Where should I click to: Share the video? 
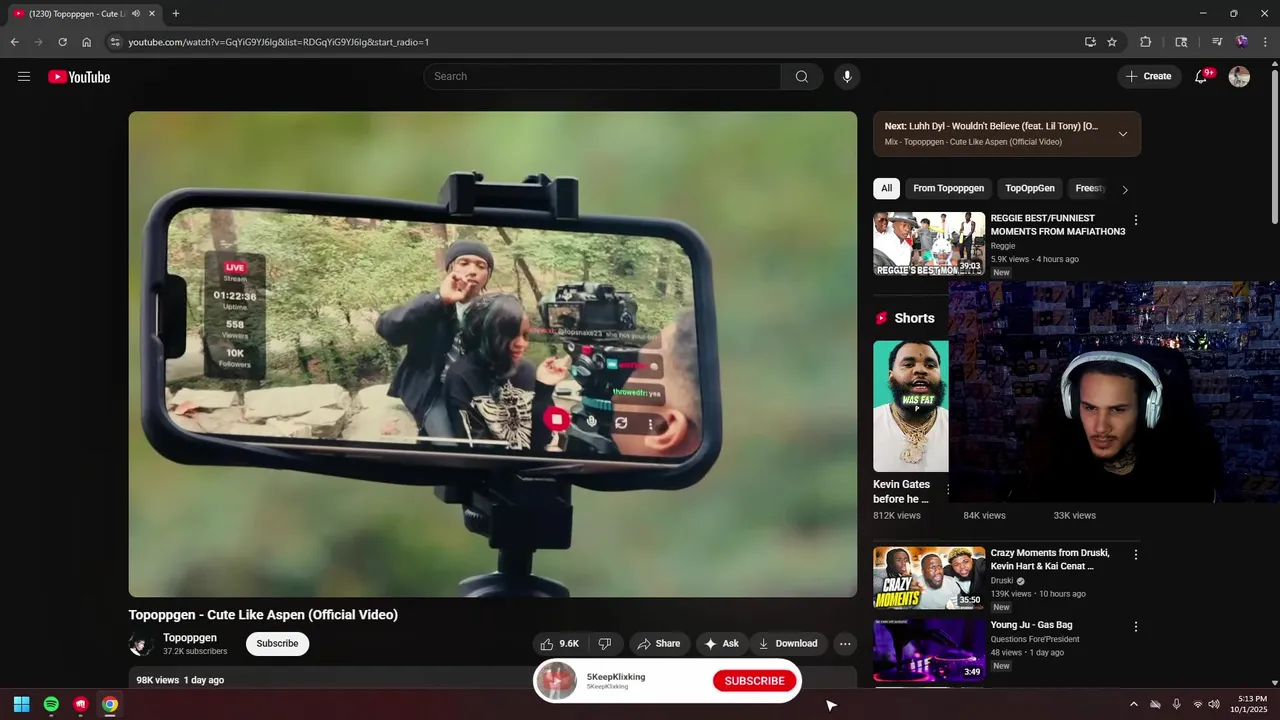658,644
